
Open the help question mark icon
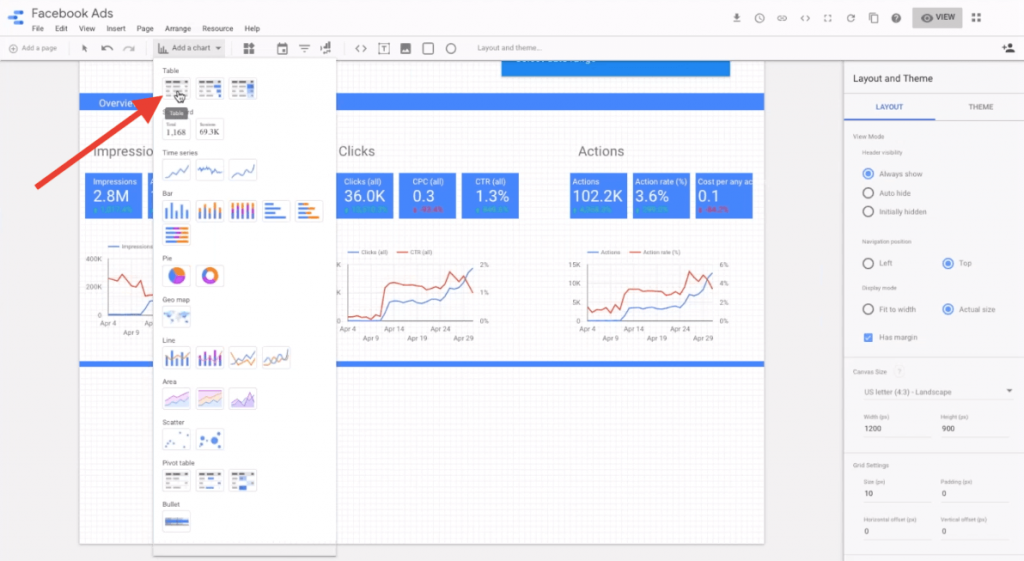tap(896, 18)
